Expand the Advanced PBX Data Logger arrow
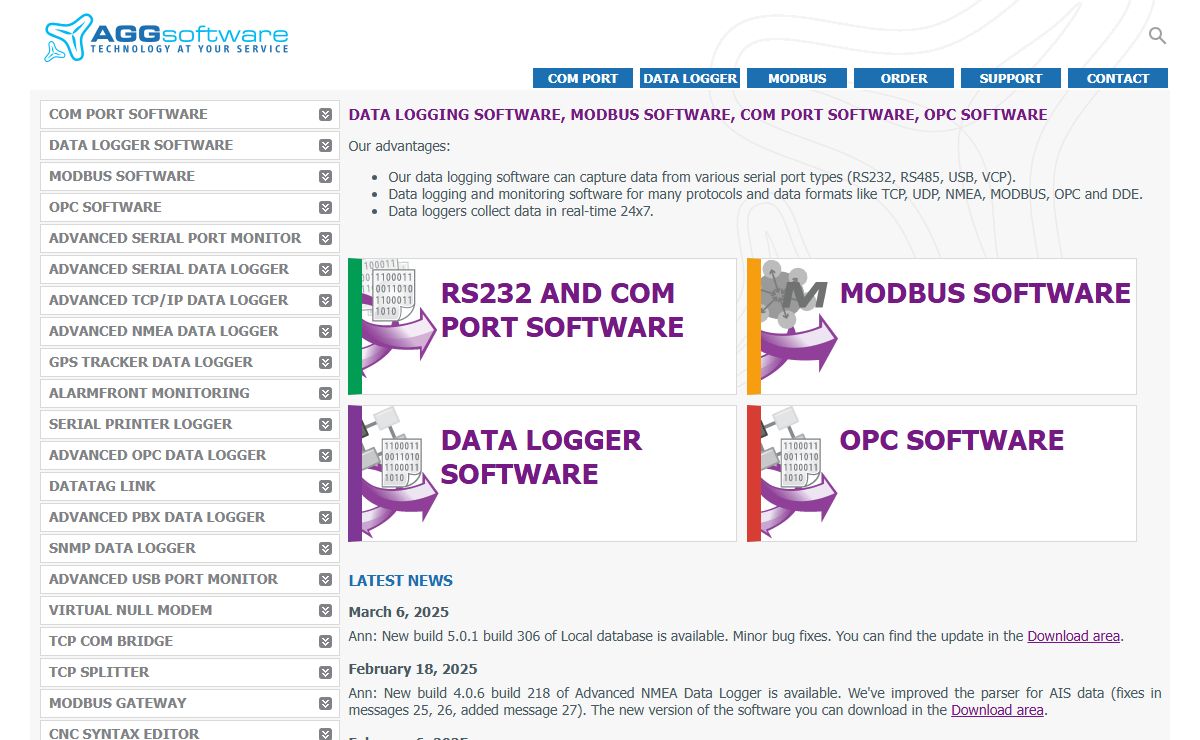1200x740 pixels. [325, 518]
